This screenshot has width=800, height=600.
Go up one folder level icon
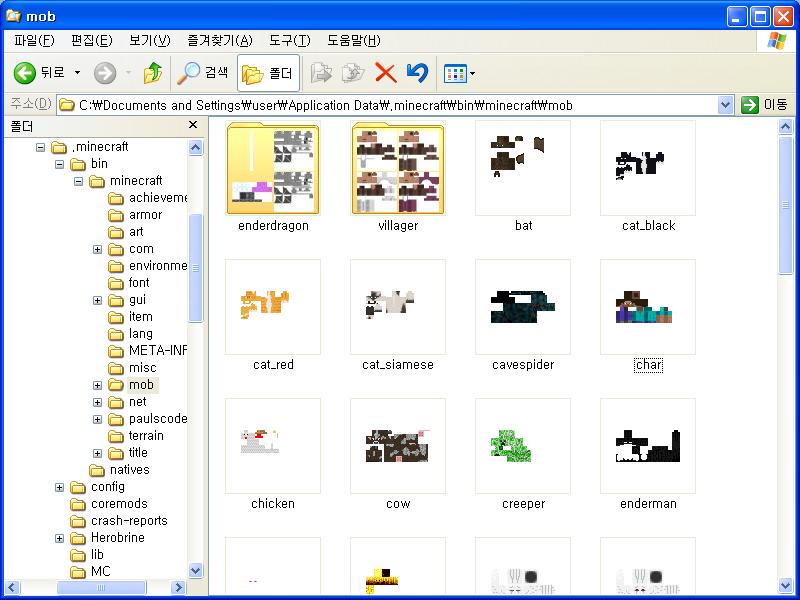click(x=153, y=73)
